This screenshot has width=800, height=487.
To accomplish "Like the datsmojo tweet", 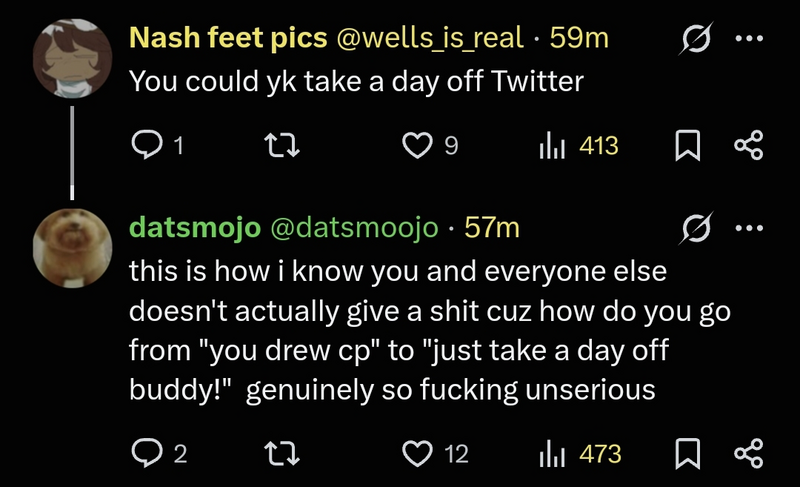I will [416, 454].
